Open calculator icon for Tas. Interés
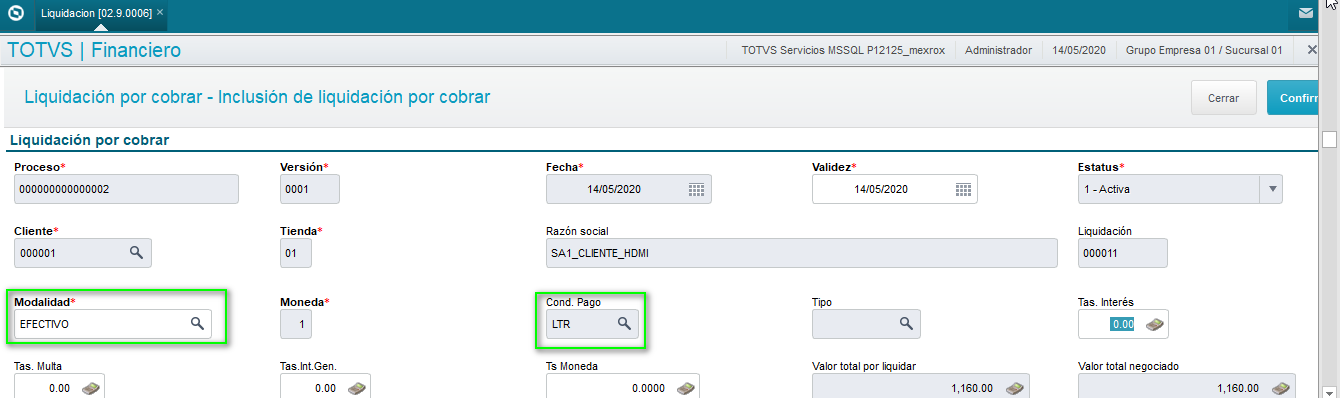 [x=1154, y=324]
